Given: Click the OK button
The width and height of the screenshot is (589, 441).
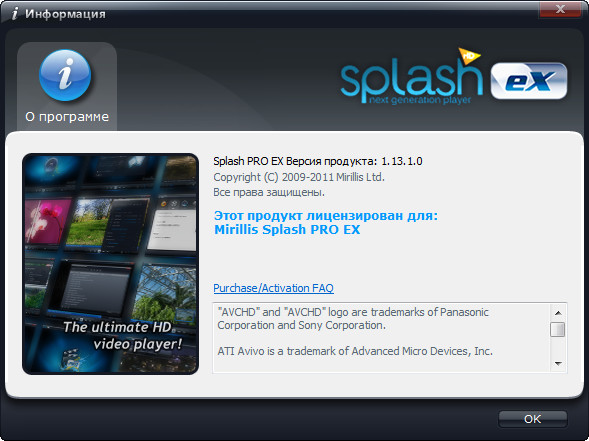Looking at the screenshot, I should pyautogui.click(x=532, y=419).
